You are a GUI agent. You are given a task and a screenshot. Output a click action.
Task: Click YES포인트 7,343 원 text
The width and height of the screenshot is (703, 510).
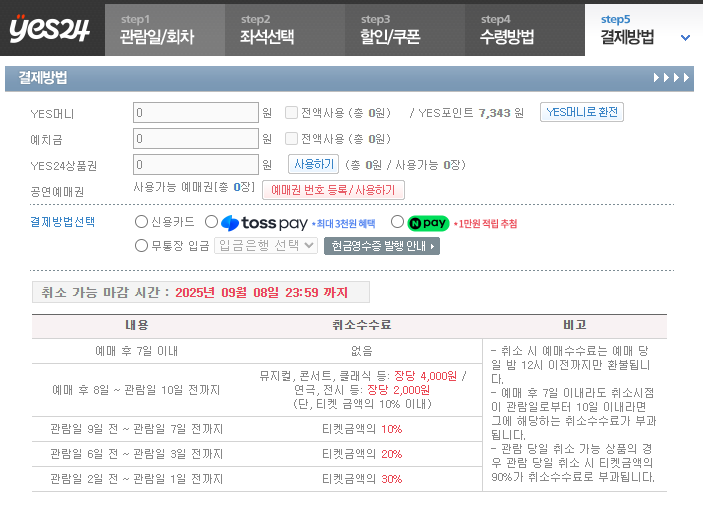click(471, 113)
